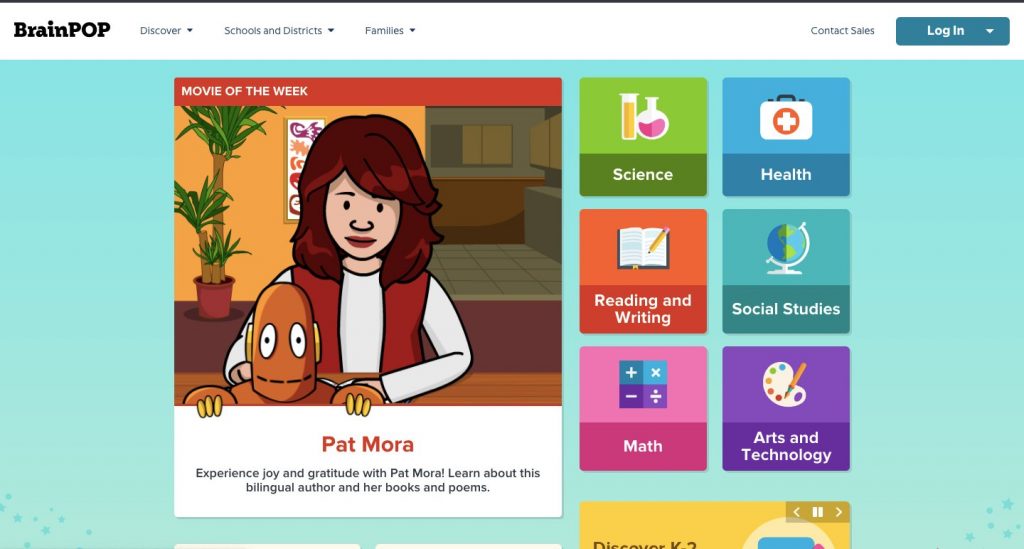Open the Science flask icon tile

[x=643, y=116]
